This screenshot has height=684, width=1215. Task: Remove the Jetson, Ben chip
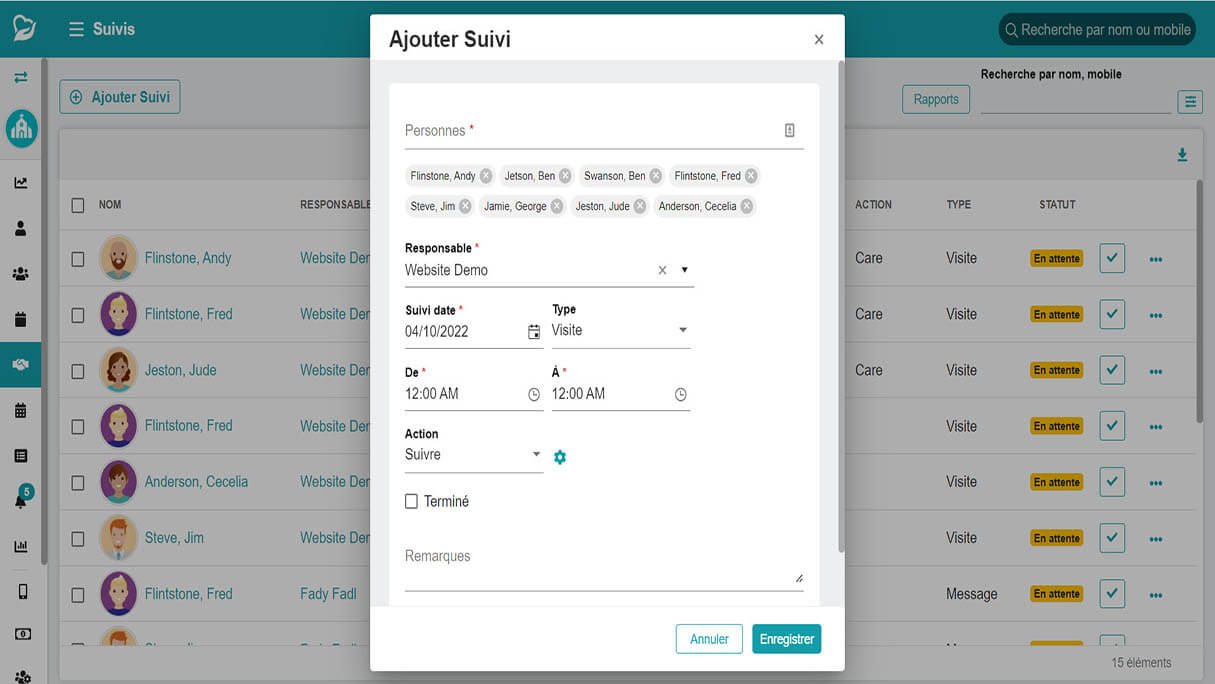[x=565, y=176]
